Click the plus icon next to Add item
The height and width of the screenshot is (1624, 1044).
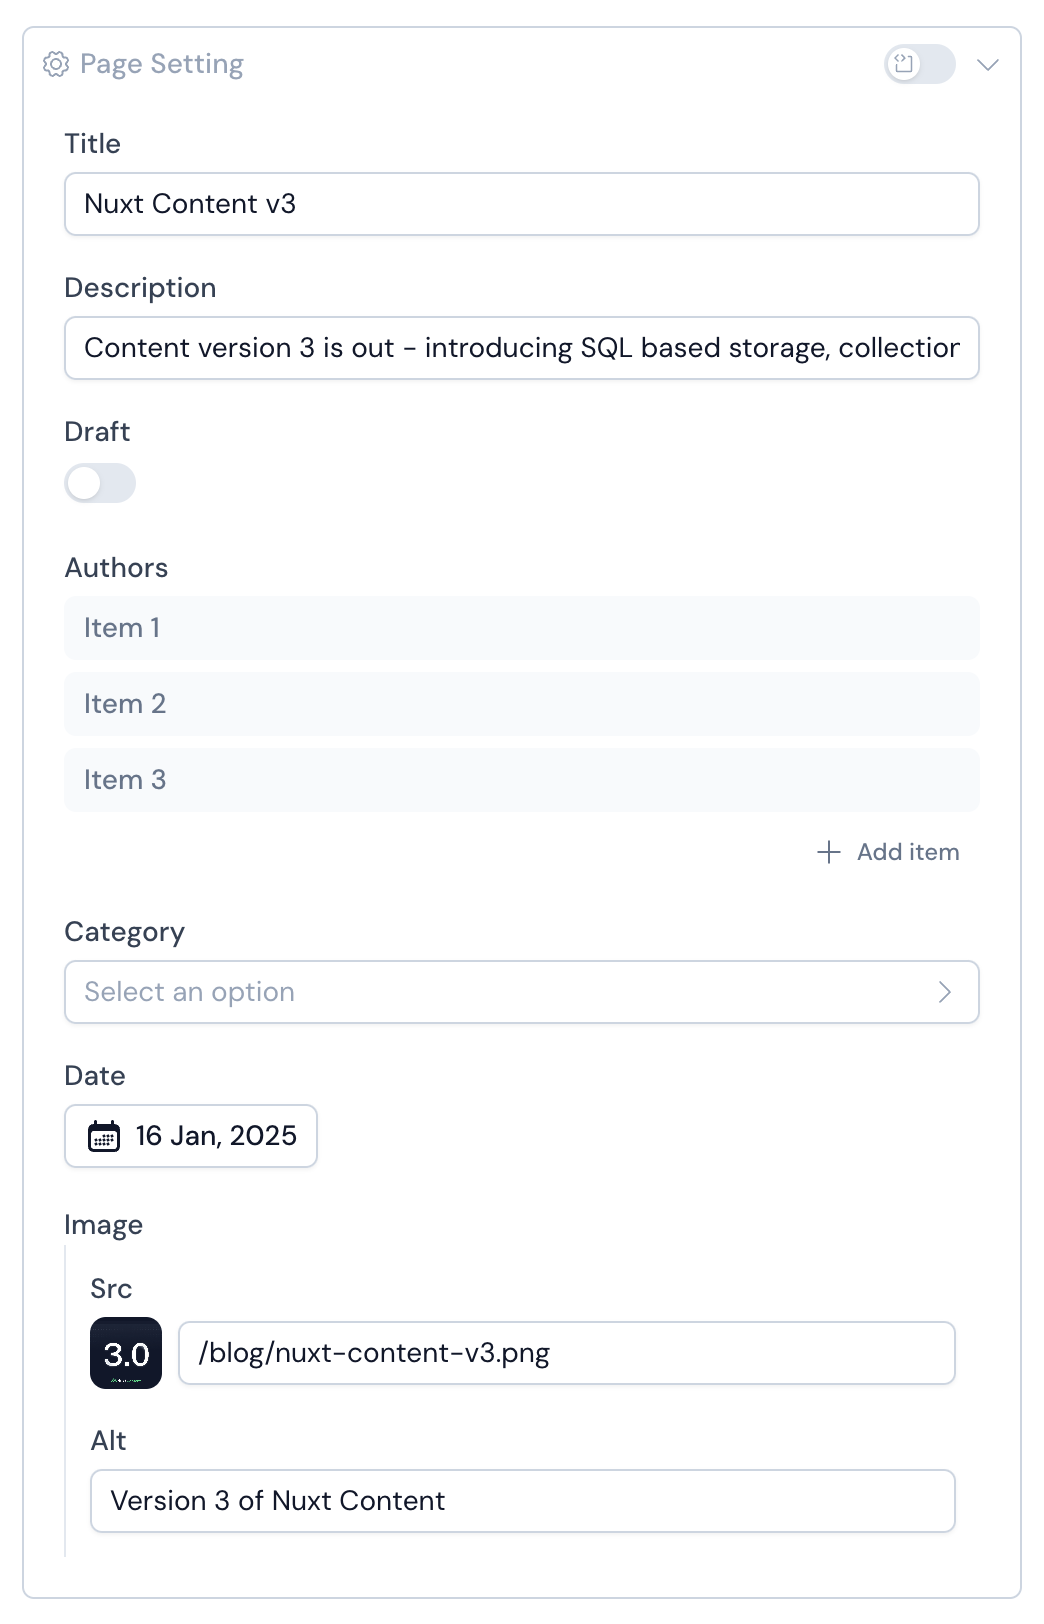[x=829, y=852]
